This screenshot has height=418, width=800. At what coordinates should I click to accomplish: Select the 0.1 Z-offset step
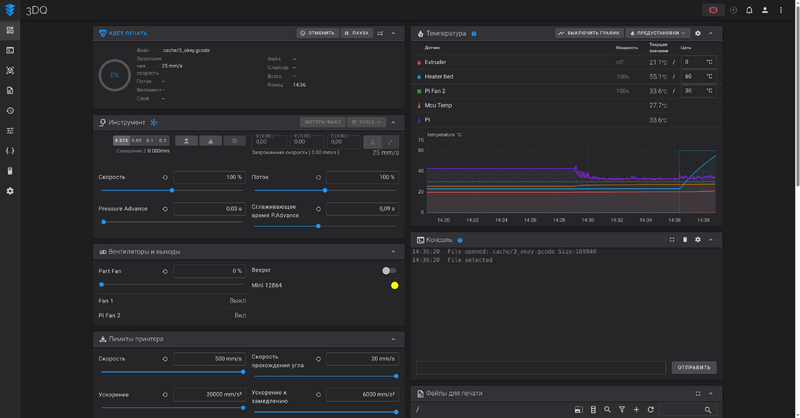click(x=150, y=141)
